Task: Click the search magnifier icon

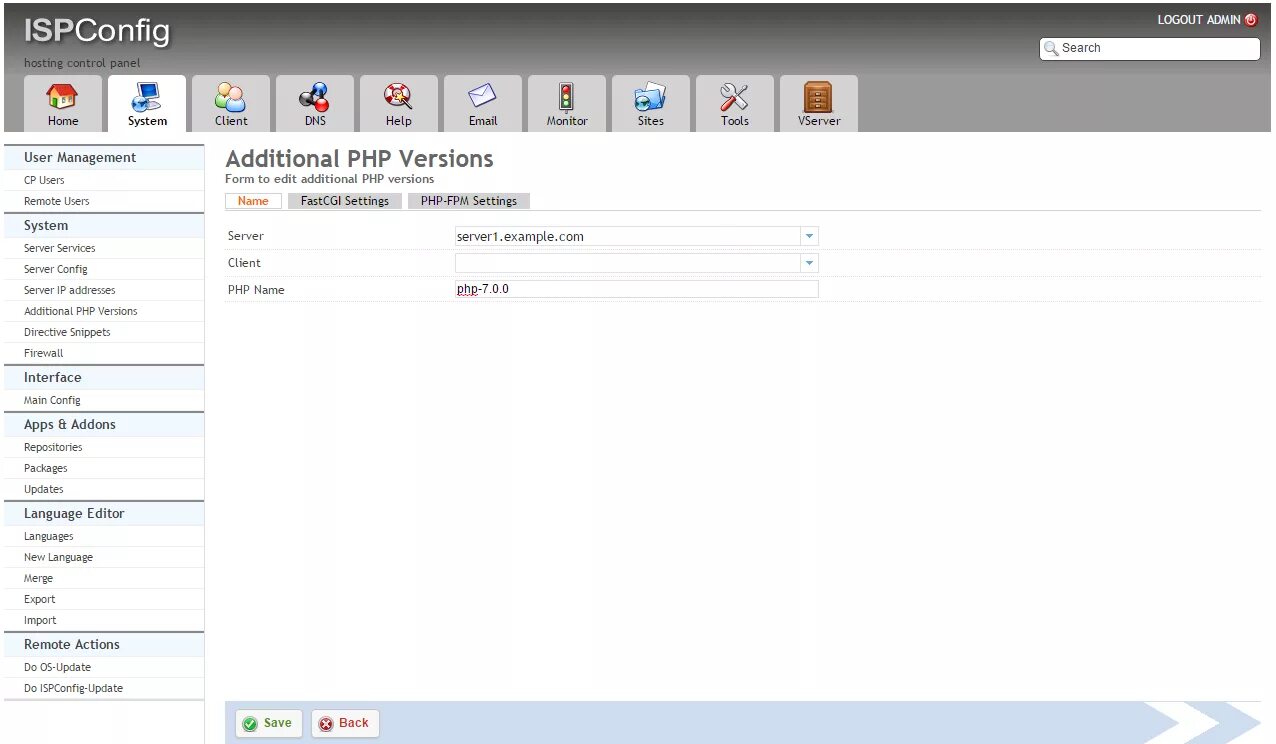Action: point(1051,48)
